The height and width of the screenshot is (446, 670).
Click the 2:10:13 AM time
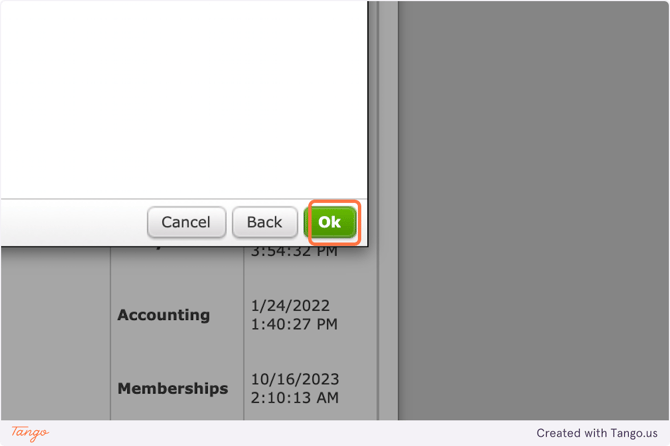click(296, 398)
